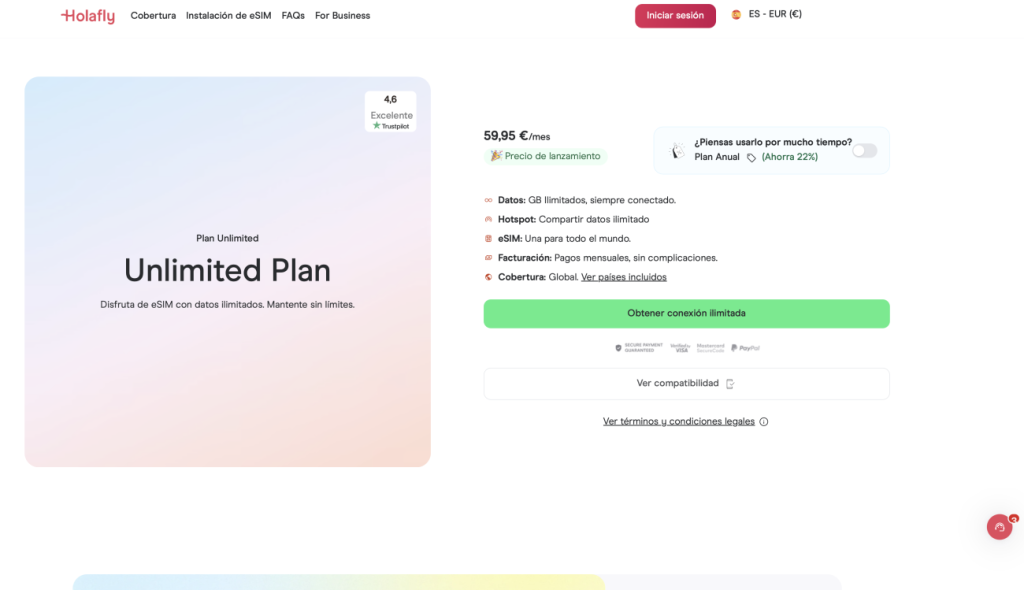Click the eSIM card icon

click(x=489, y=238)
